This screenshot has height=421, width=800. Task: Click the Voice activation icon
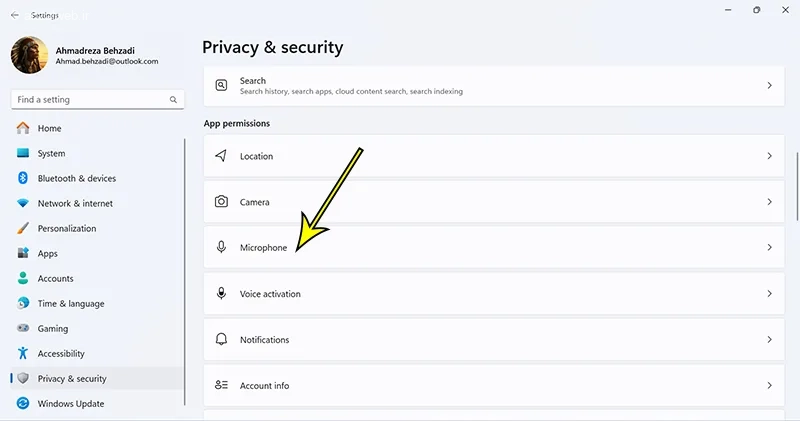pos(222,294)
